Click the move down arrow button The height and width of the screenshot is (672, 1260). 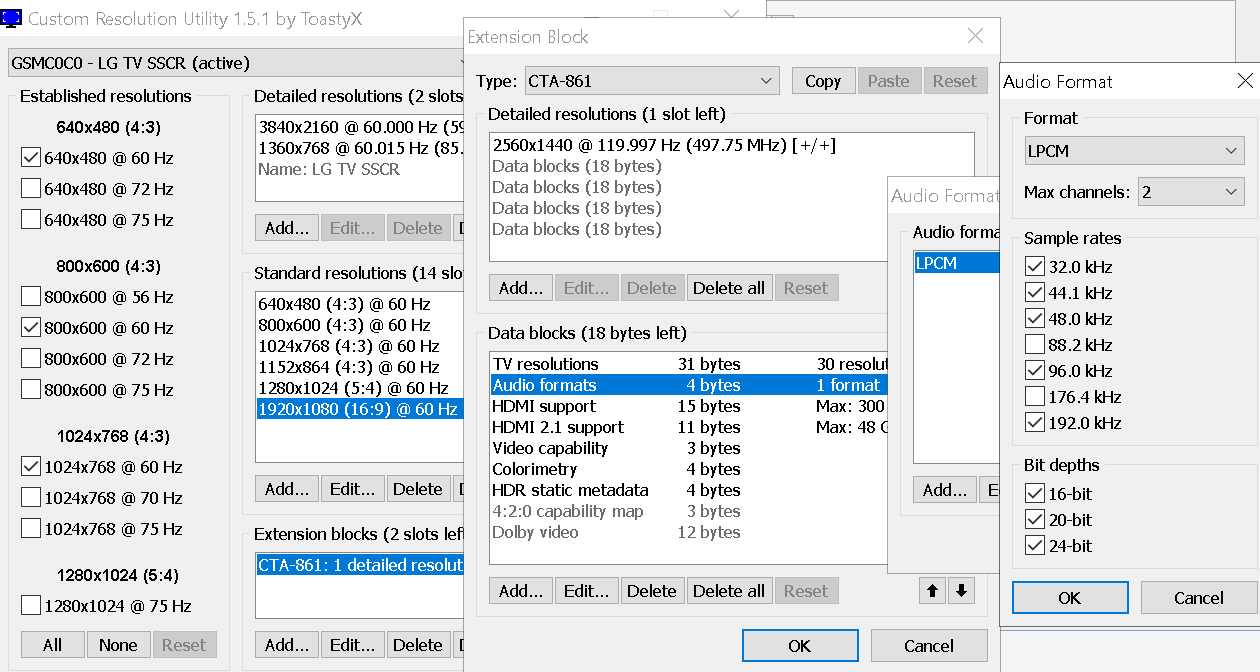[x=961, y=591]
